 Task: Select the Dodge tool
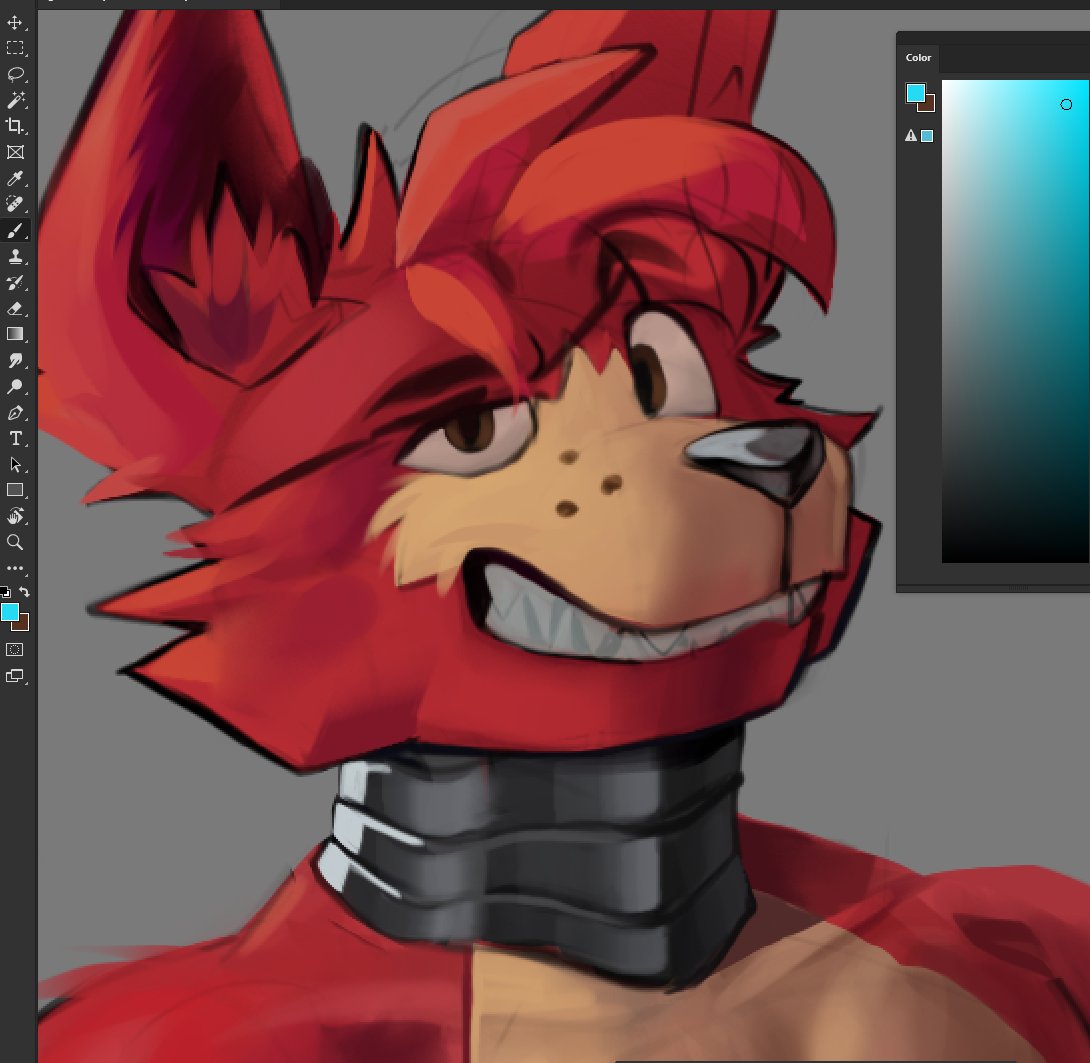15,386
